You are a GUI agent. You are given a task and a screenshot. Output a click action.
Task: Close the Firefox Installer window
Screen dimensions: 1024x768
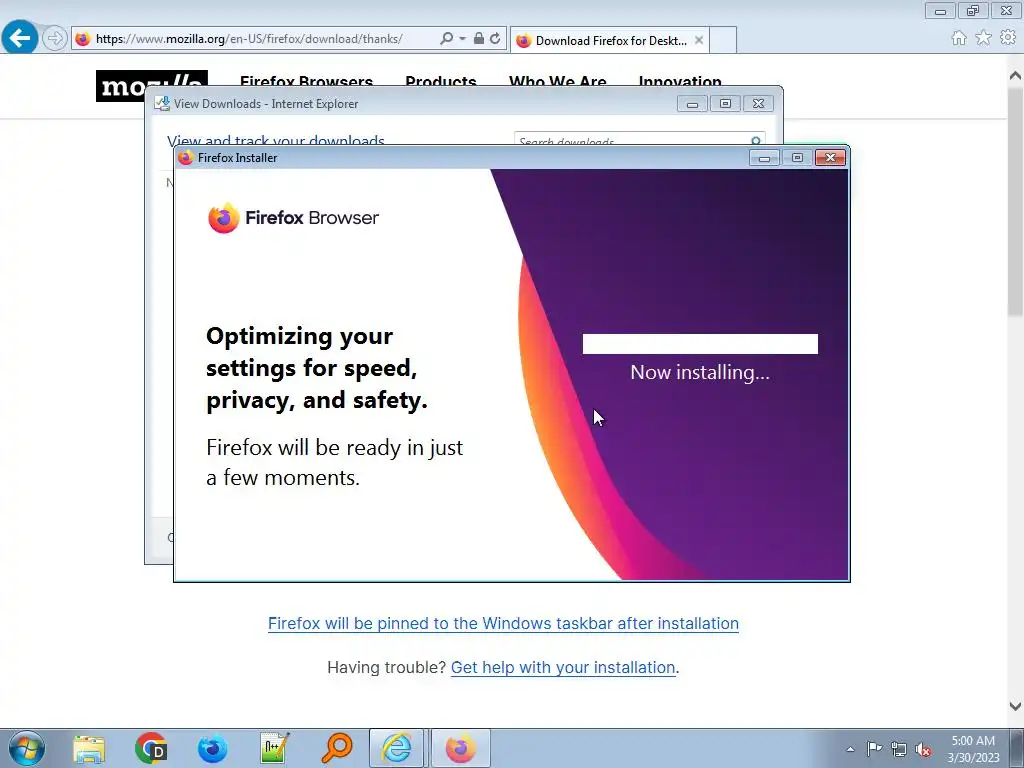(831, 157)
